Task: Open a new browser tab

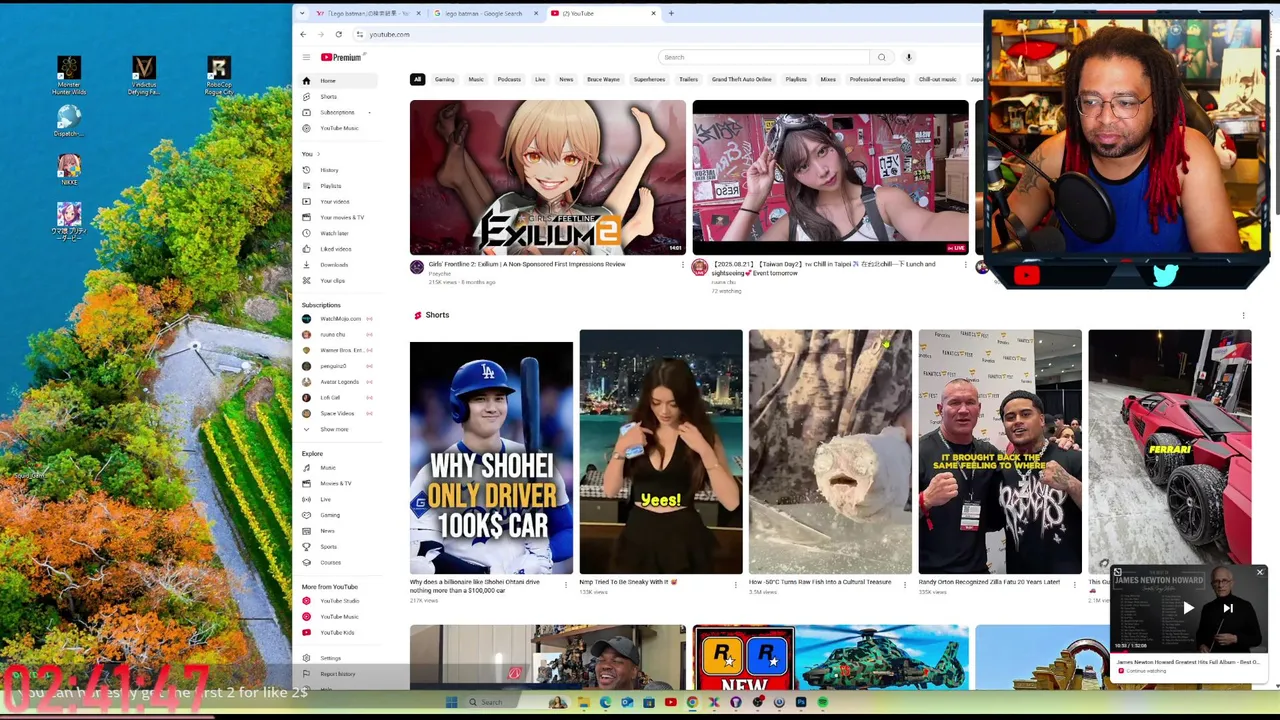Action: (x=671, y=13)
